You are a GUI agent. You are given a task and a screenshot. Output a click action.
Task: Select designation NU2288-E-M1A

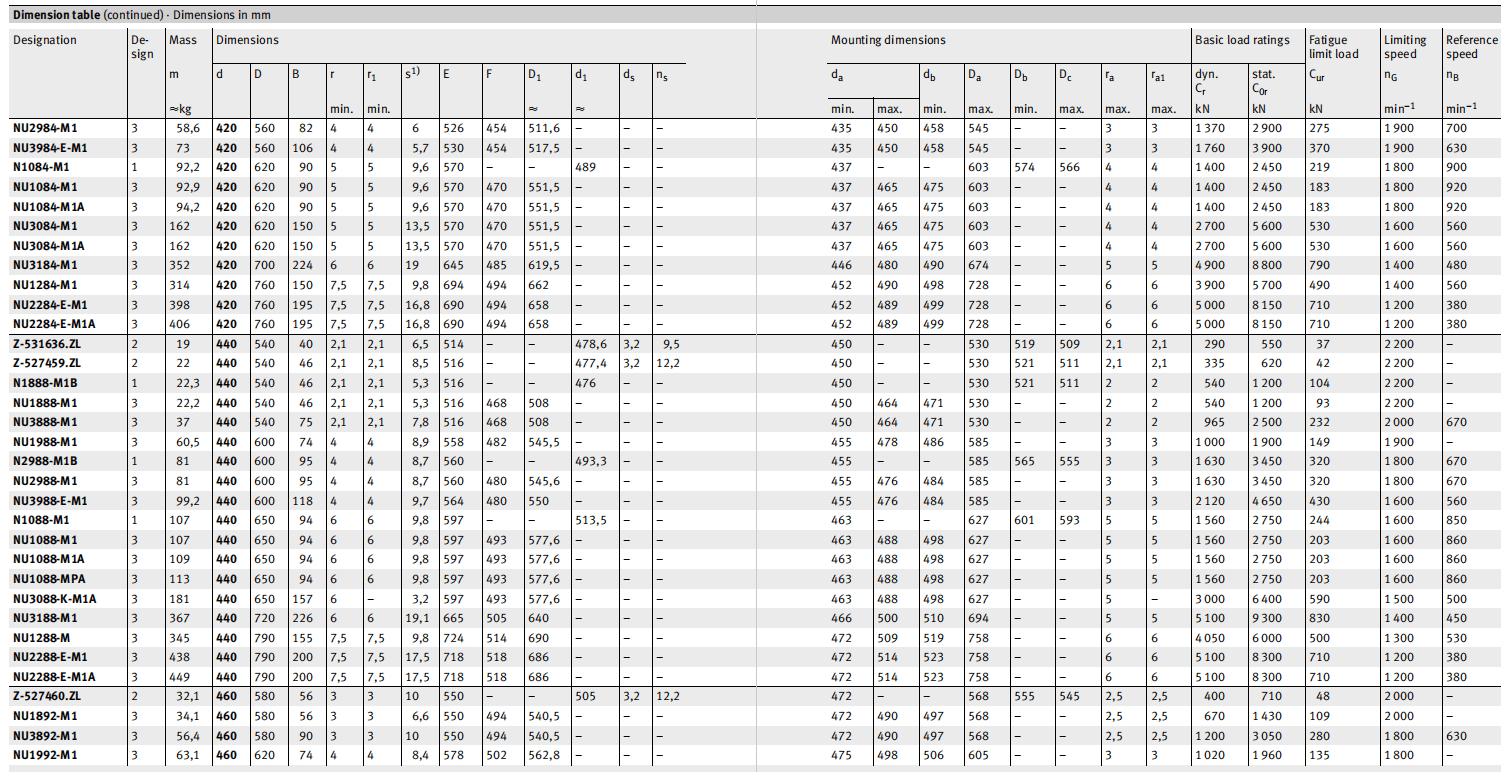[x=54, y=677]
